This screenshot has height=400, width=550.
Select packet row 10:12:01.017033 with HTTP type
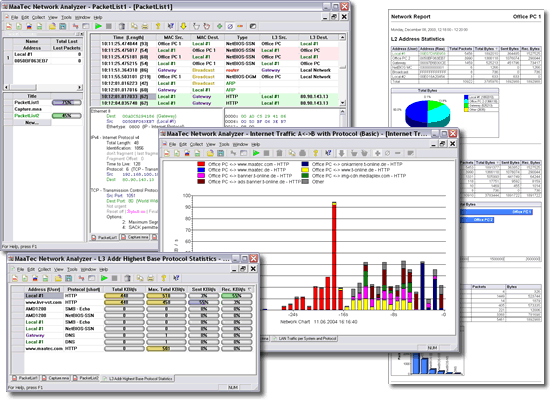tap(215, 96)
